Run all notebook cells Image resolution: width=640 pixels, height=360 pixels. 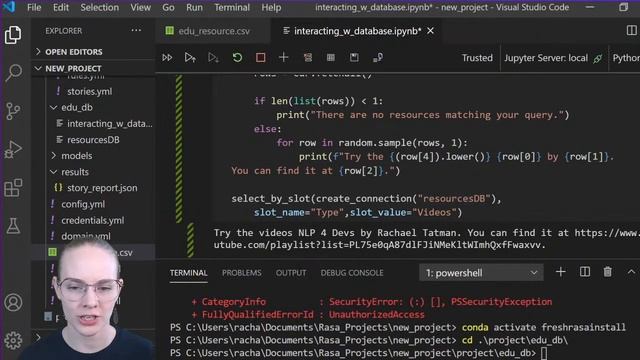[167, 58]
